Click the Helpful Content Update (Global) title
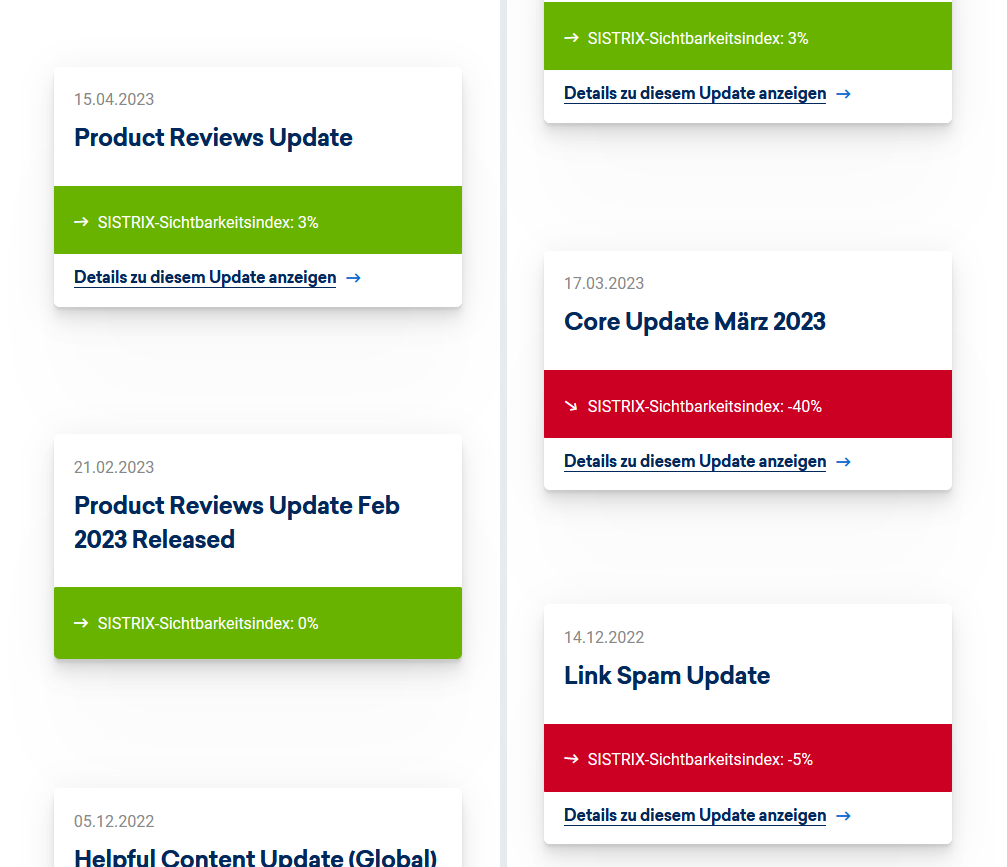 (255, 857)
